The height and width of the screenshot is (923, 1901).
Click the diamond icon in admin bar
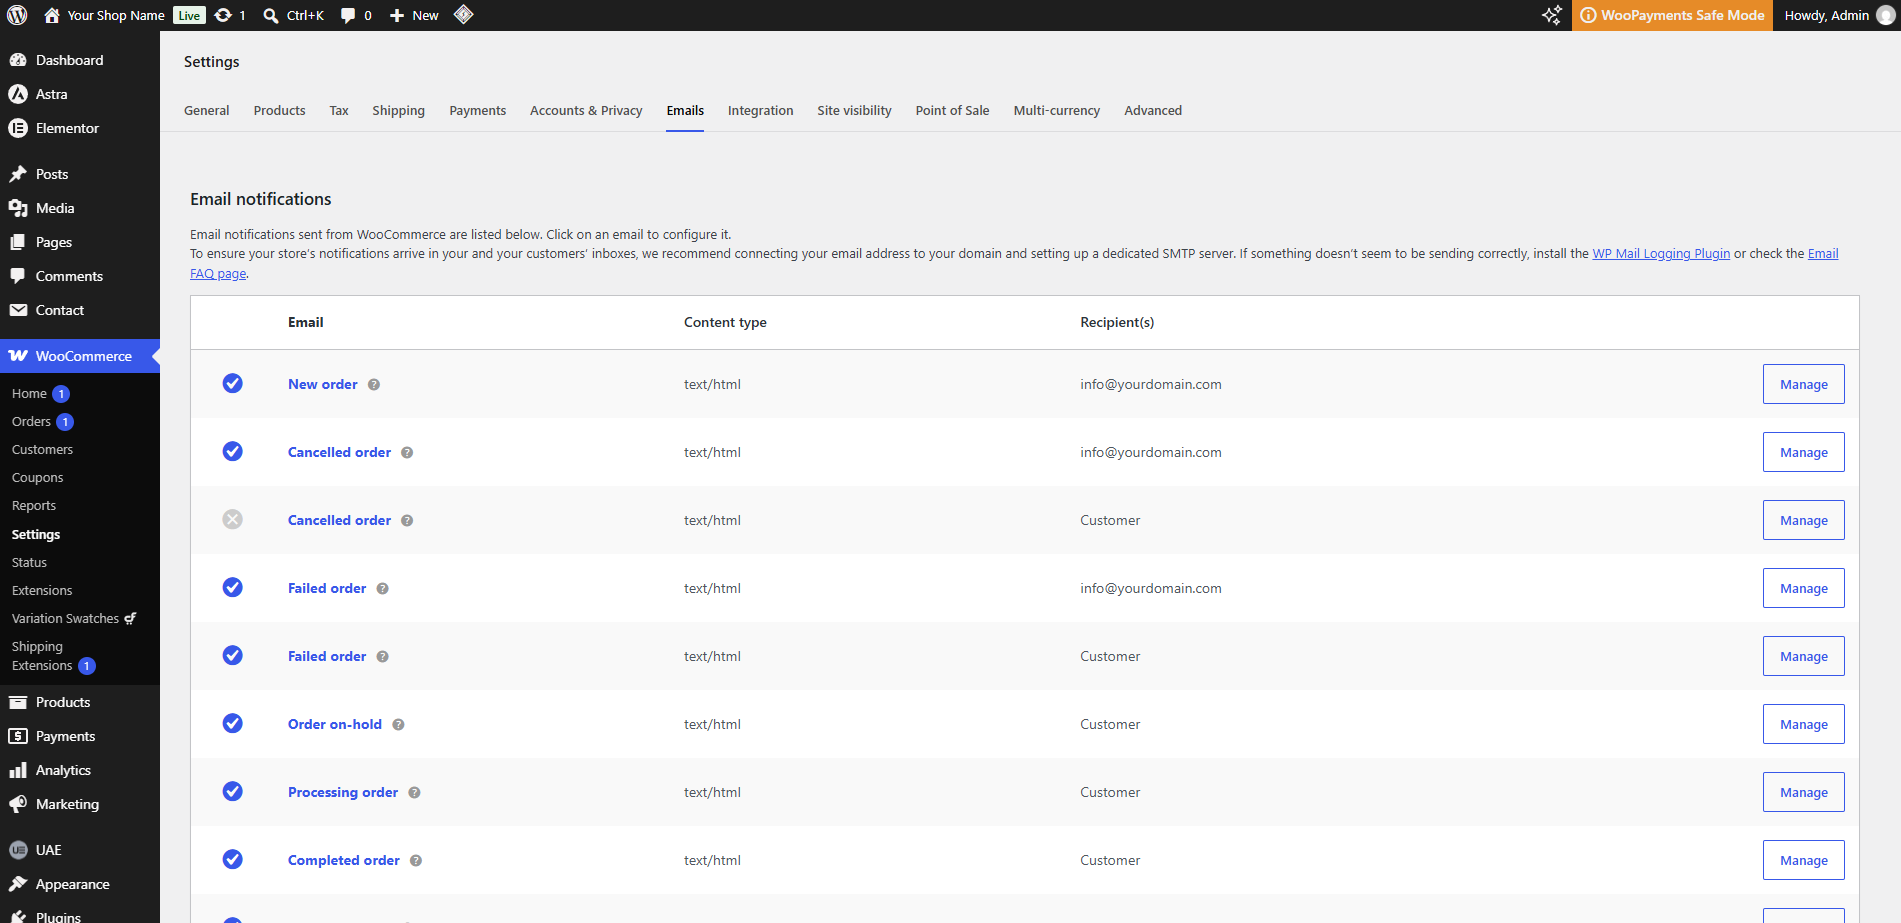pyautogui.click(x=463, y=15)
